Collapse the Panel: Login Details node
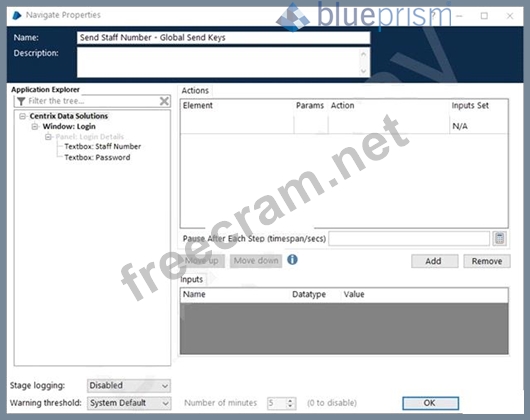The width and height of the screenshot is (530, 420). [x=48, y=137]
